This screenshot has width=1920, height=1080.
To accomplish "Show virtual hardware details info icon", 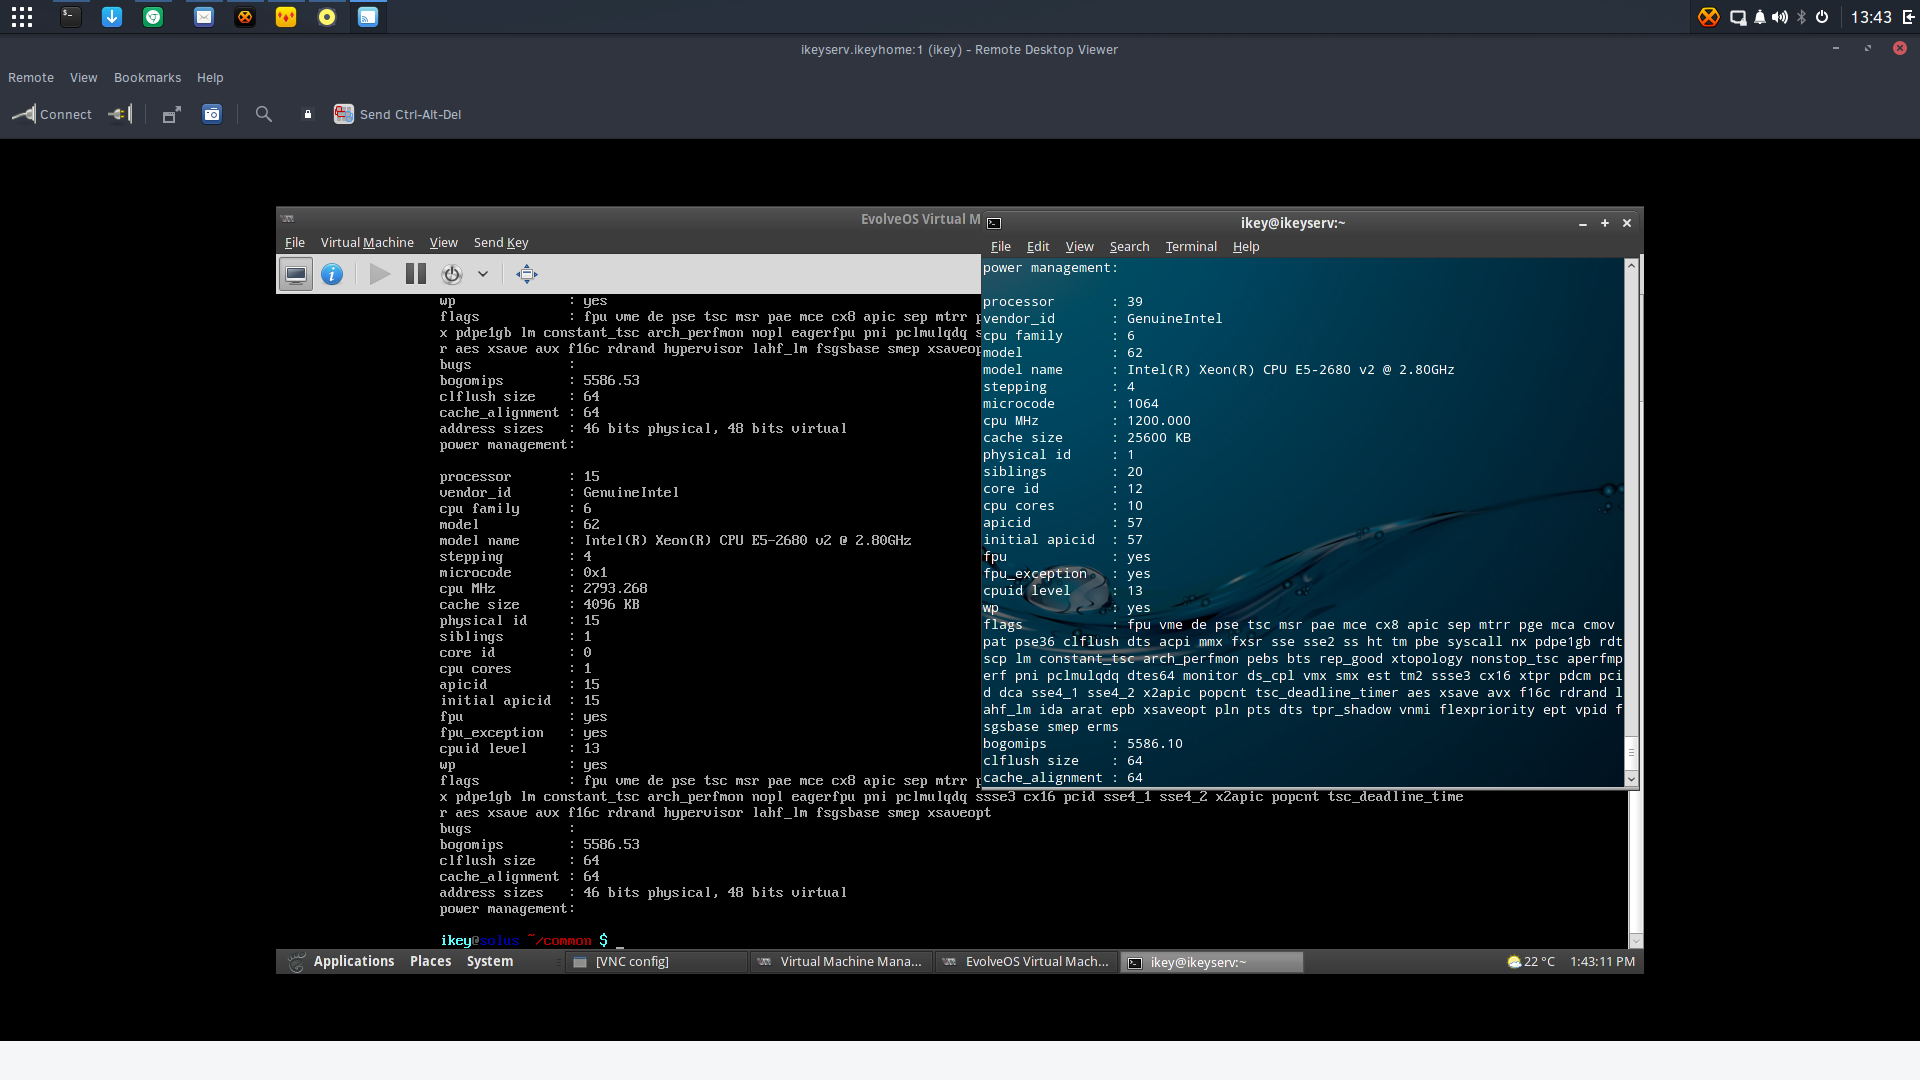I will pyautogui.click(x=332, y=274).
